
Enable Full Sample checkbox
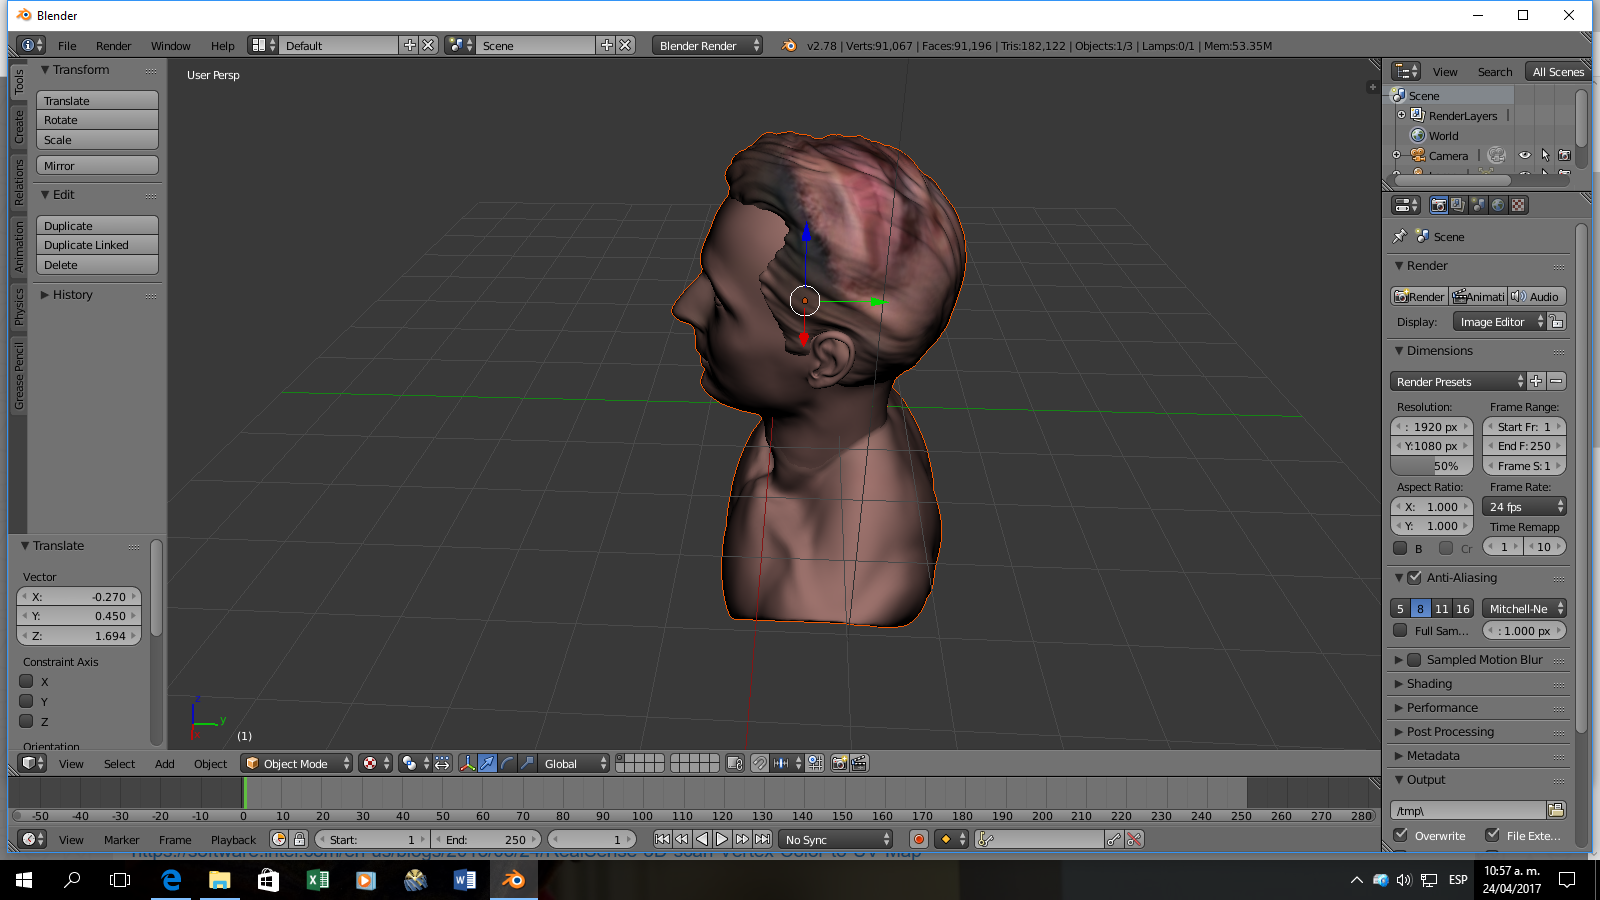coord(1400,630)
